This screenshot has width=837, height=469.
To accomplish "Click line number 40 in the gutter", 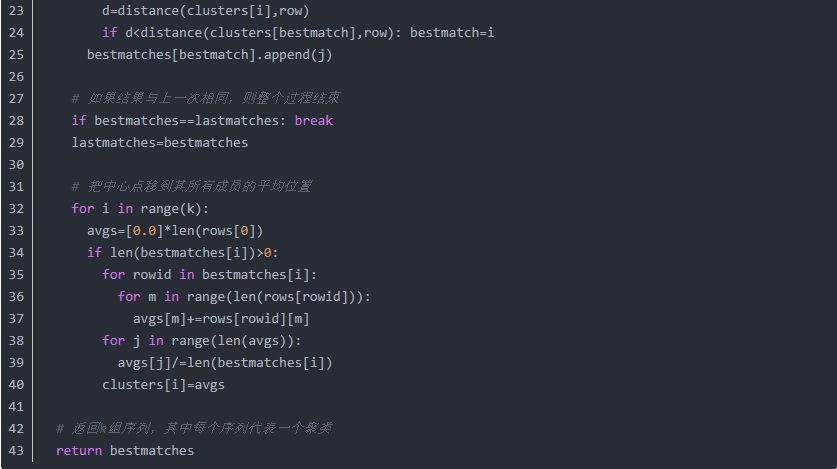I will 15,385.
